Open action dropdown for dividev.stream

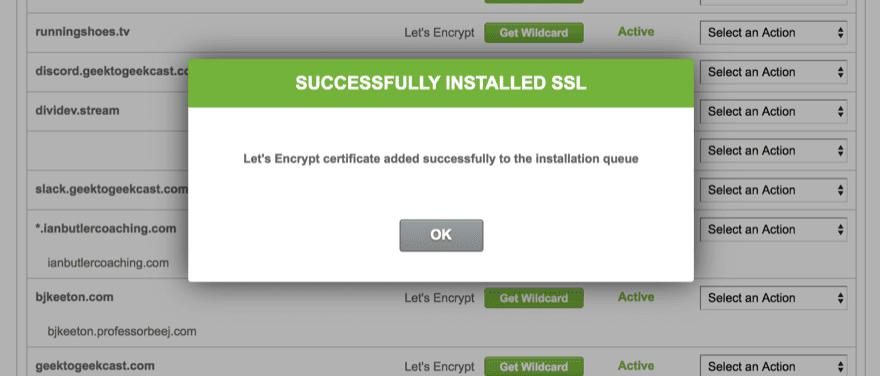tap(773, 111)
